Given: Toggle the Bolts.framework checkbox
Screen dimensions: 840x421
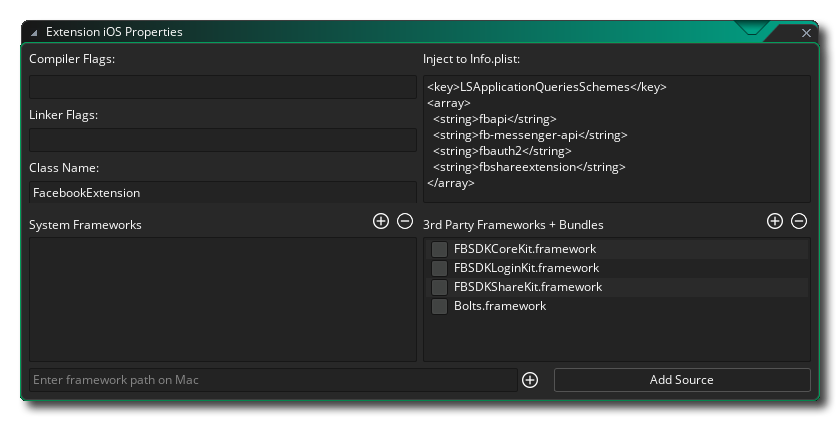Looking at the screenshot, I should pyautogui.click(x=439, y=306).
